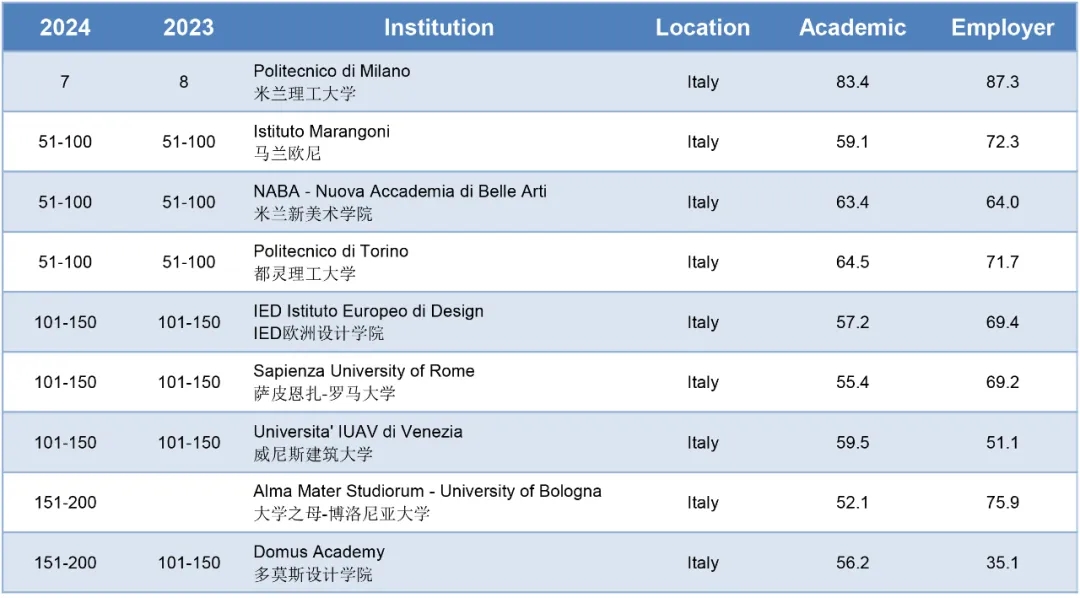Image resolution: width=1080 pixels, height=598 pixels.
Task: Click Sapienza University of Rome entry
Action: [x=364, y=371]
